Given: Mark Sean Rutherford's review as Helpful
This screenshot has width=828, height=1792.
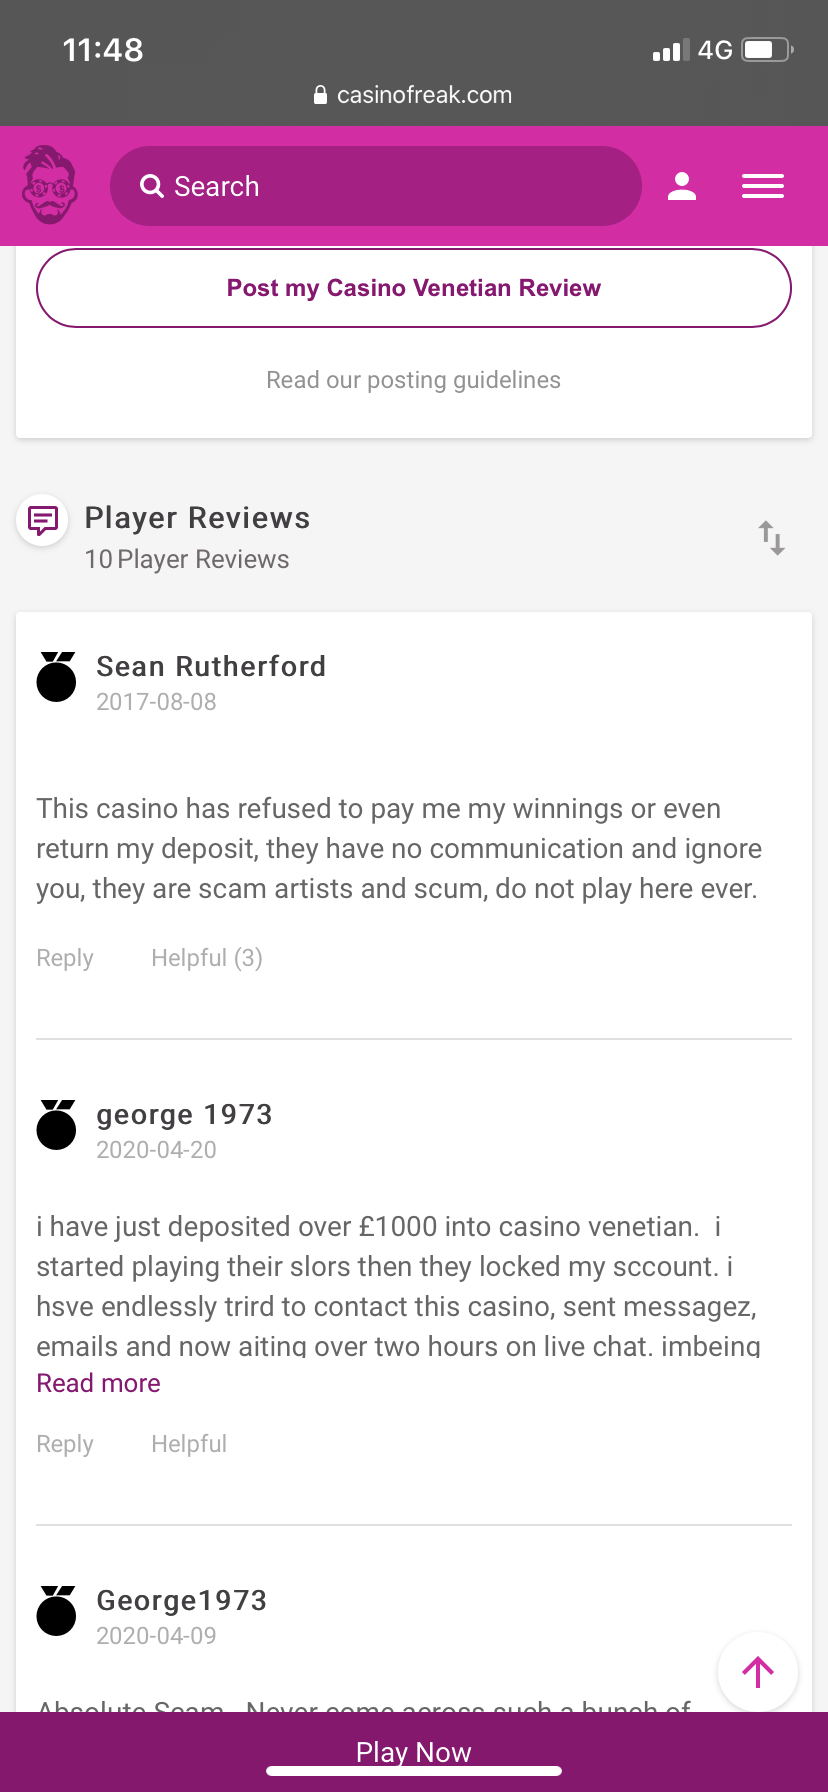Looking at the screenshot, I should [207, 958].
